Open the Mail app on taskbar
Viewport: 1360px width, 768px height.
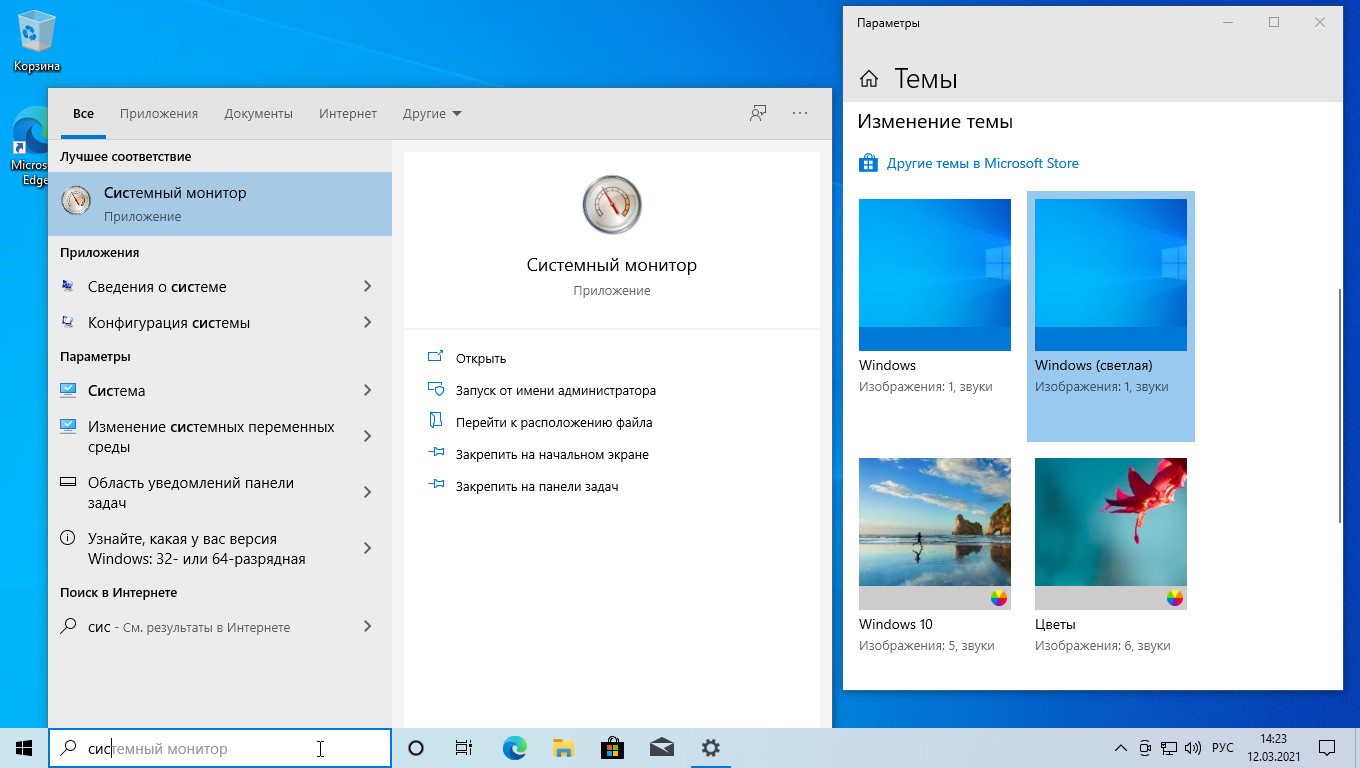pos(661,748)
